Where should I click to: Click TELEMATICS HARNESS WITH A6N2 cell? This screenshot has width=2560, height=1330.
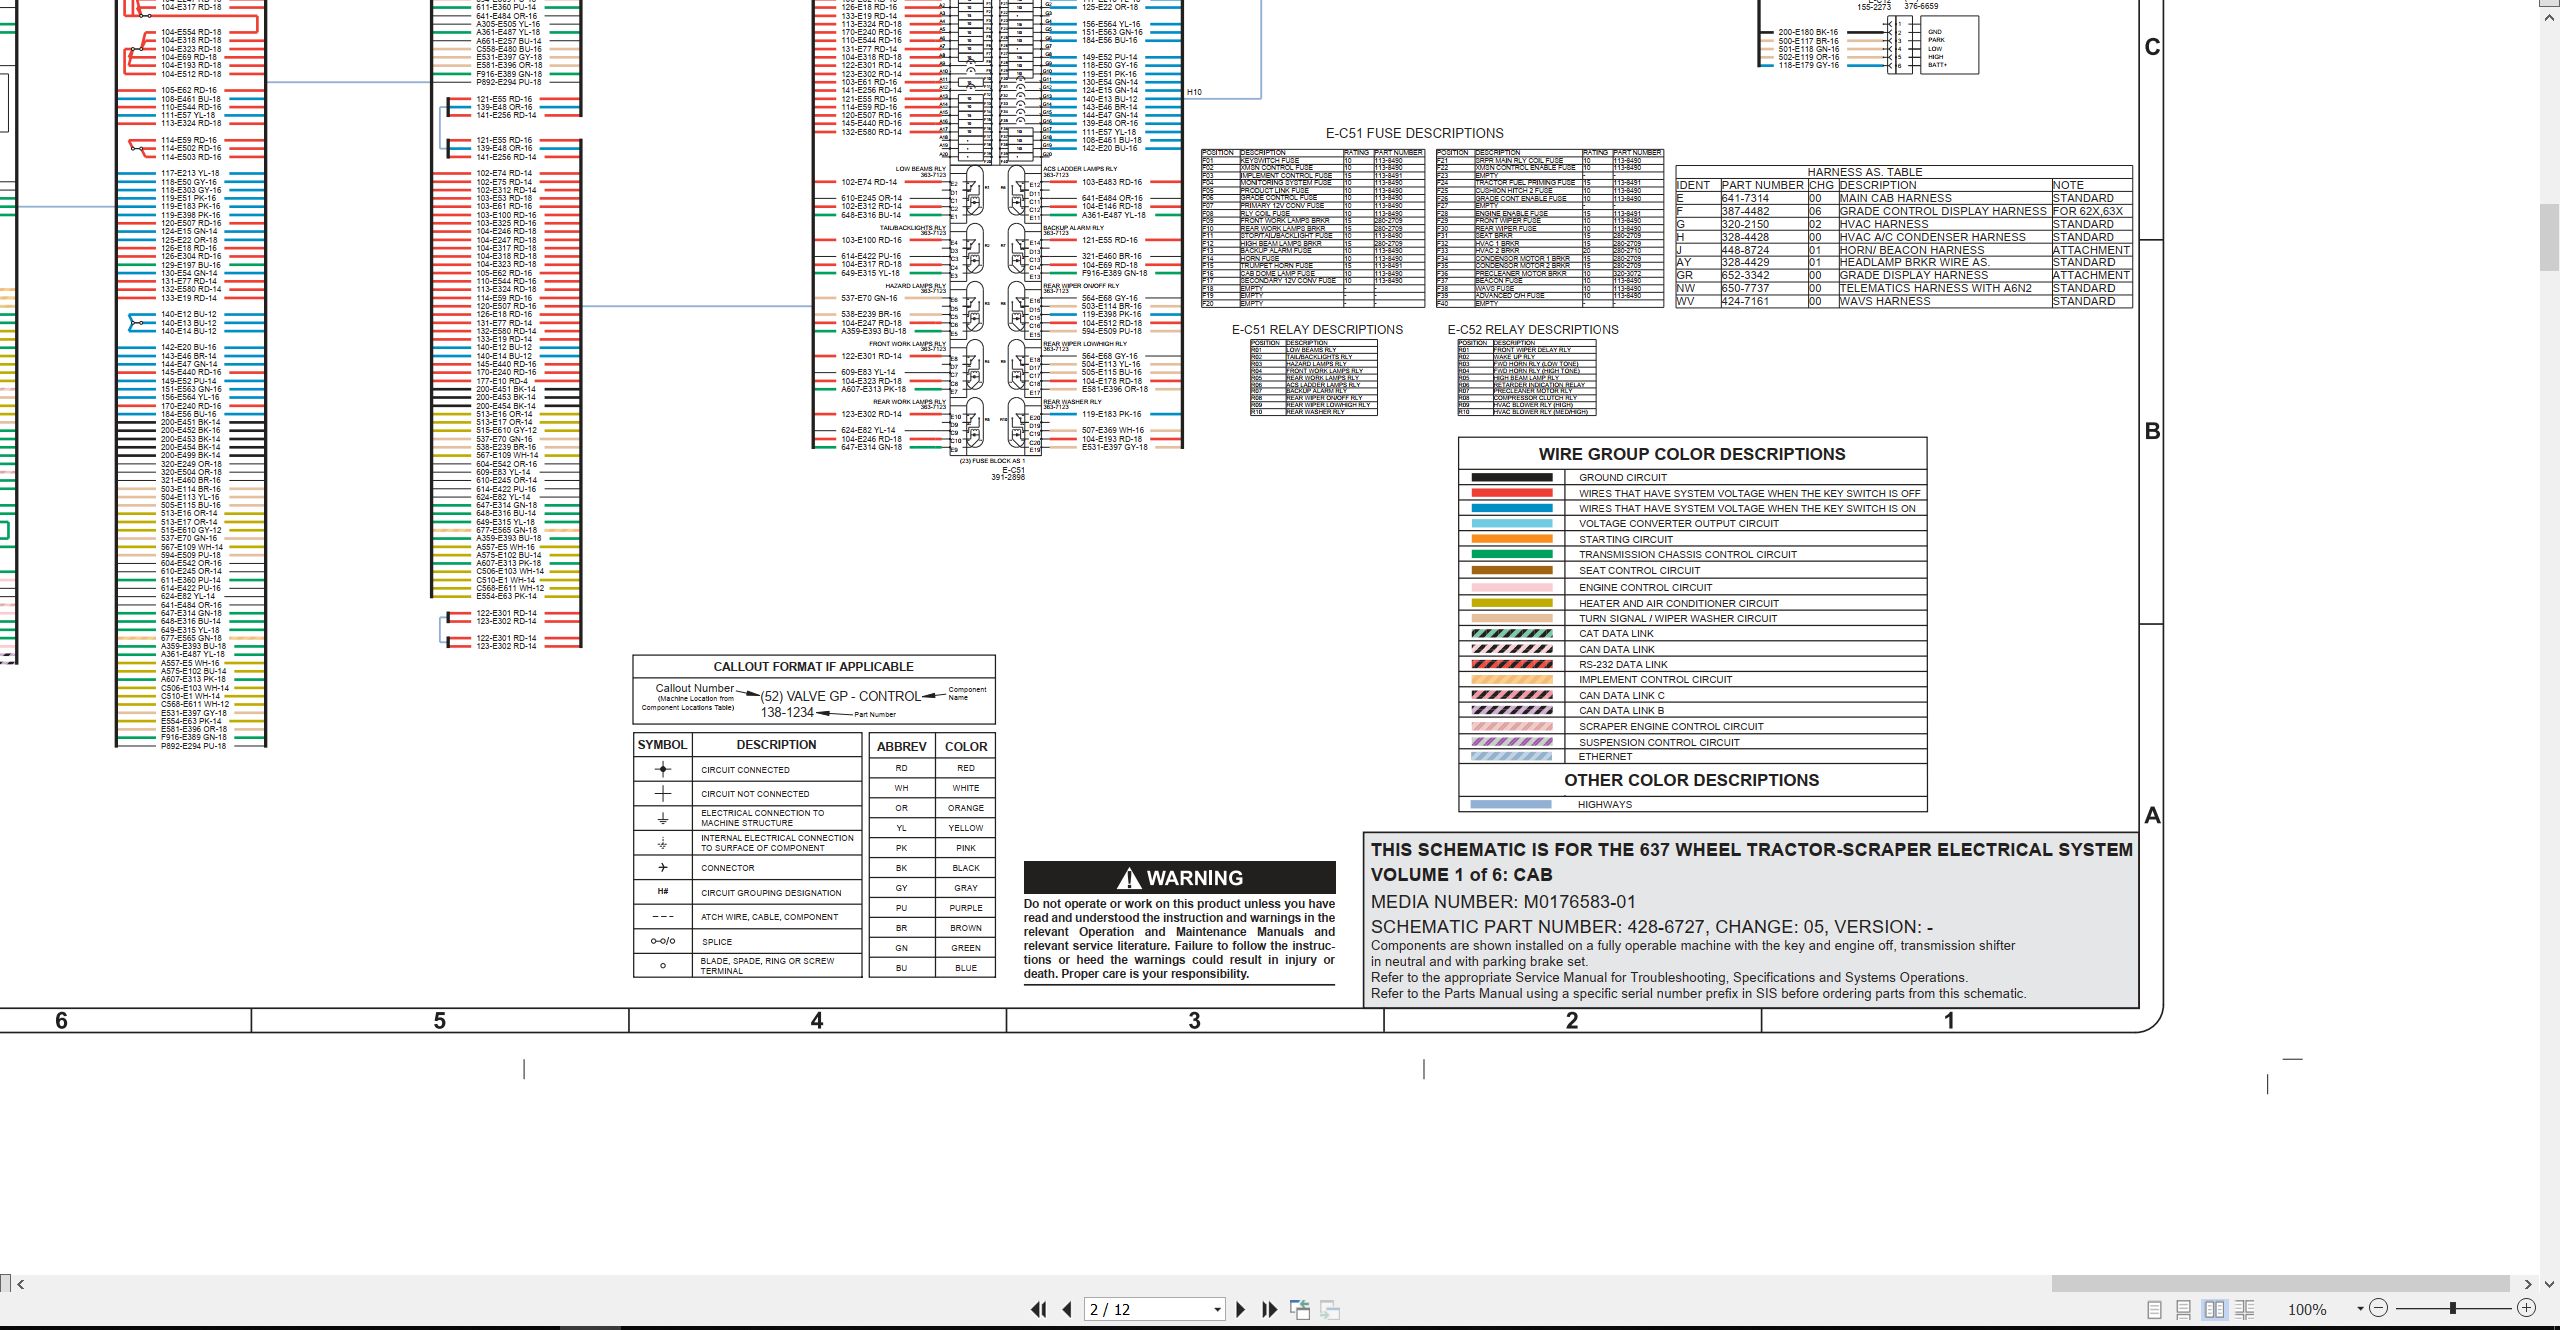point(1935,288)
